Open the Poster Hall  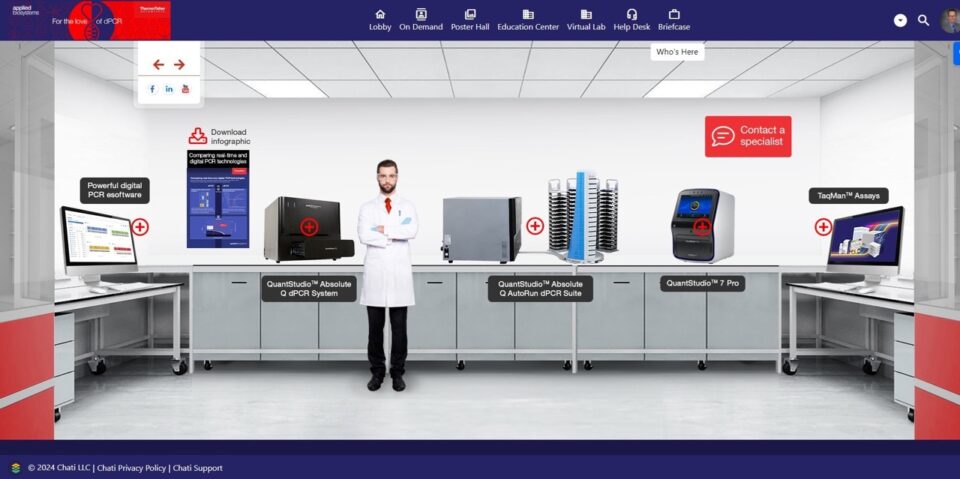(x=470, y=20)
